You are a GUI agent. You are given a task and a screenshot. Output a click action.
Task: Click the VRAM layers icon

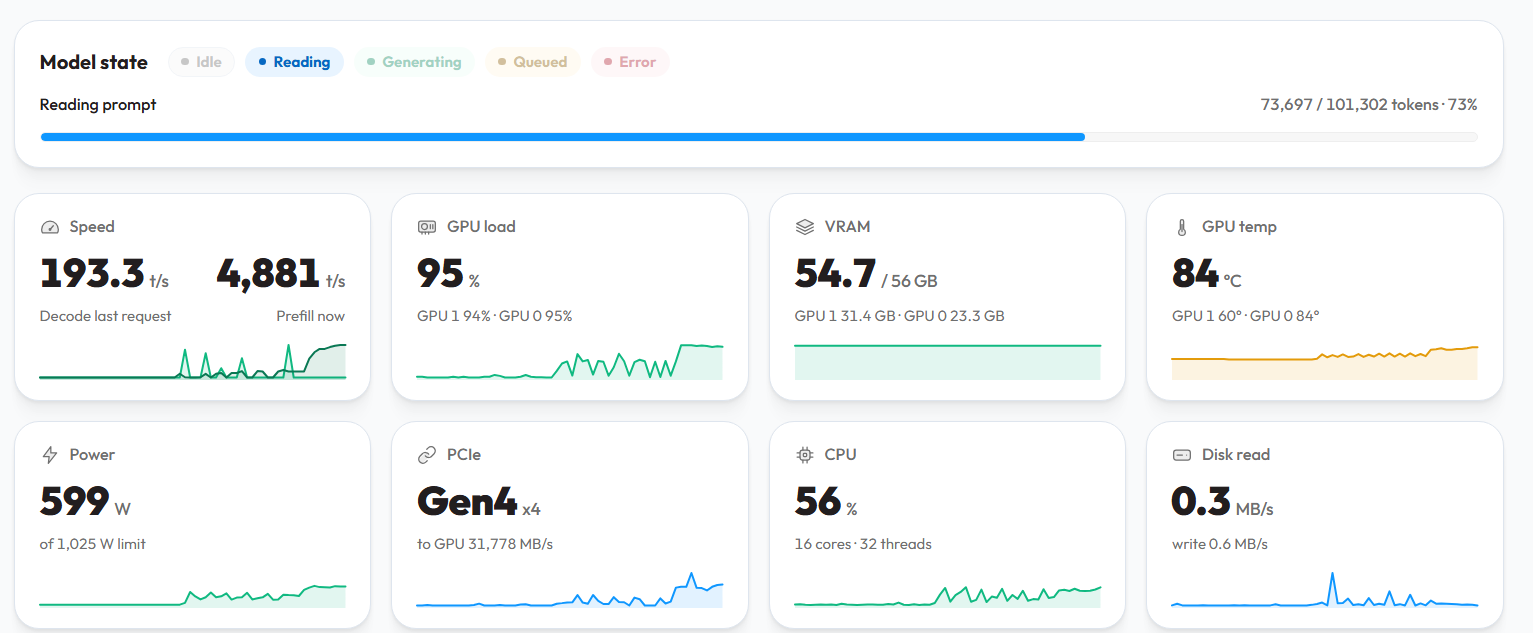(x=805, y=227)
